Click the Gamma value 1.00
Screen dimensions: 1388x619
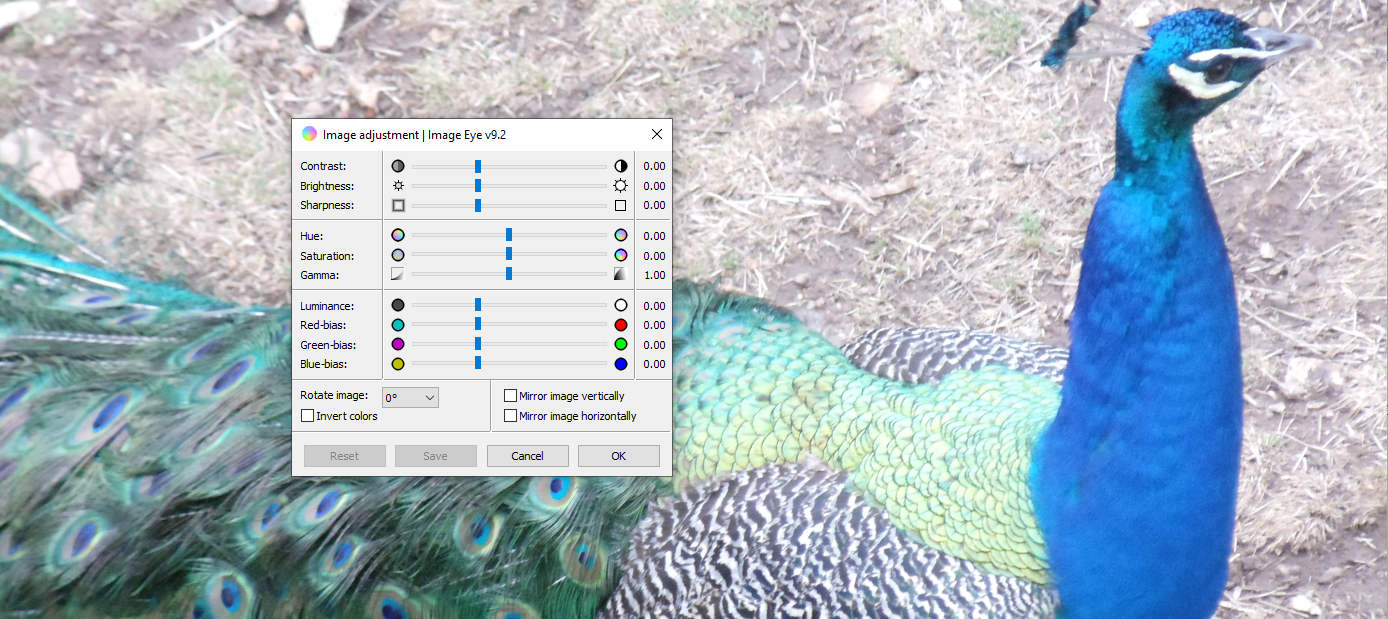(654, 275)
